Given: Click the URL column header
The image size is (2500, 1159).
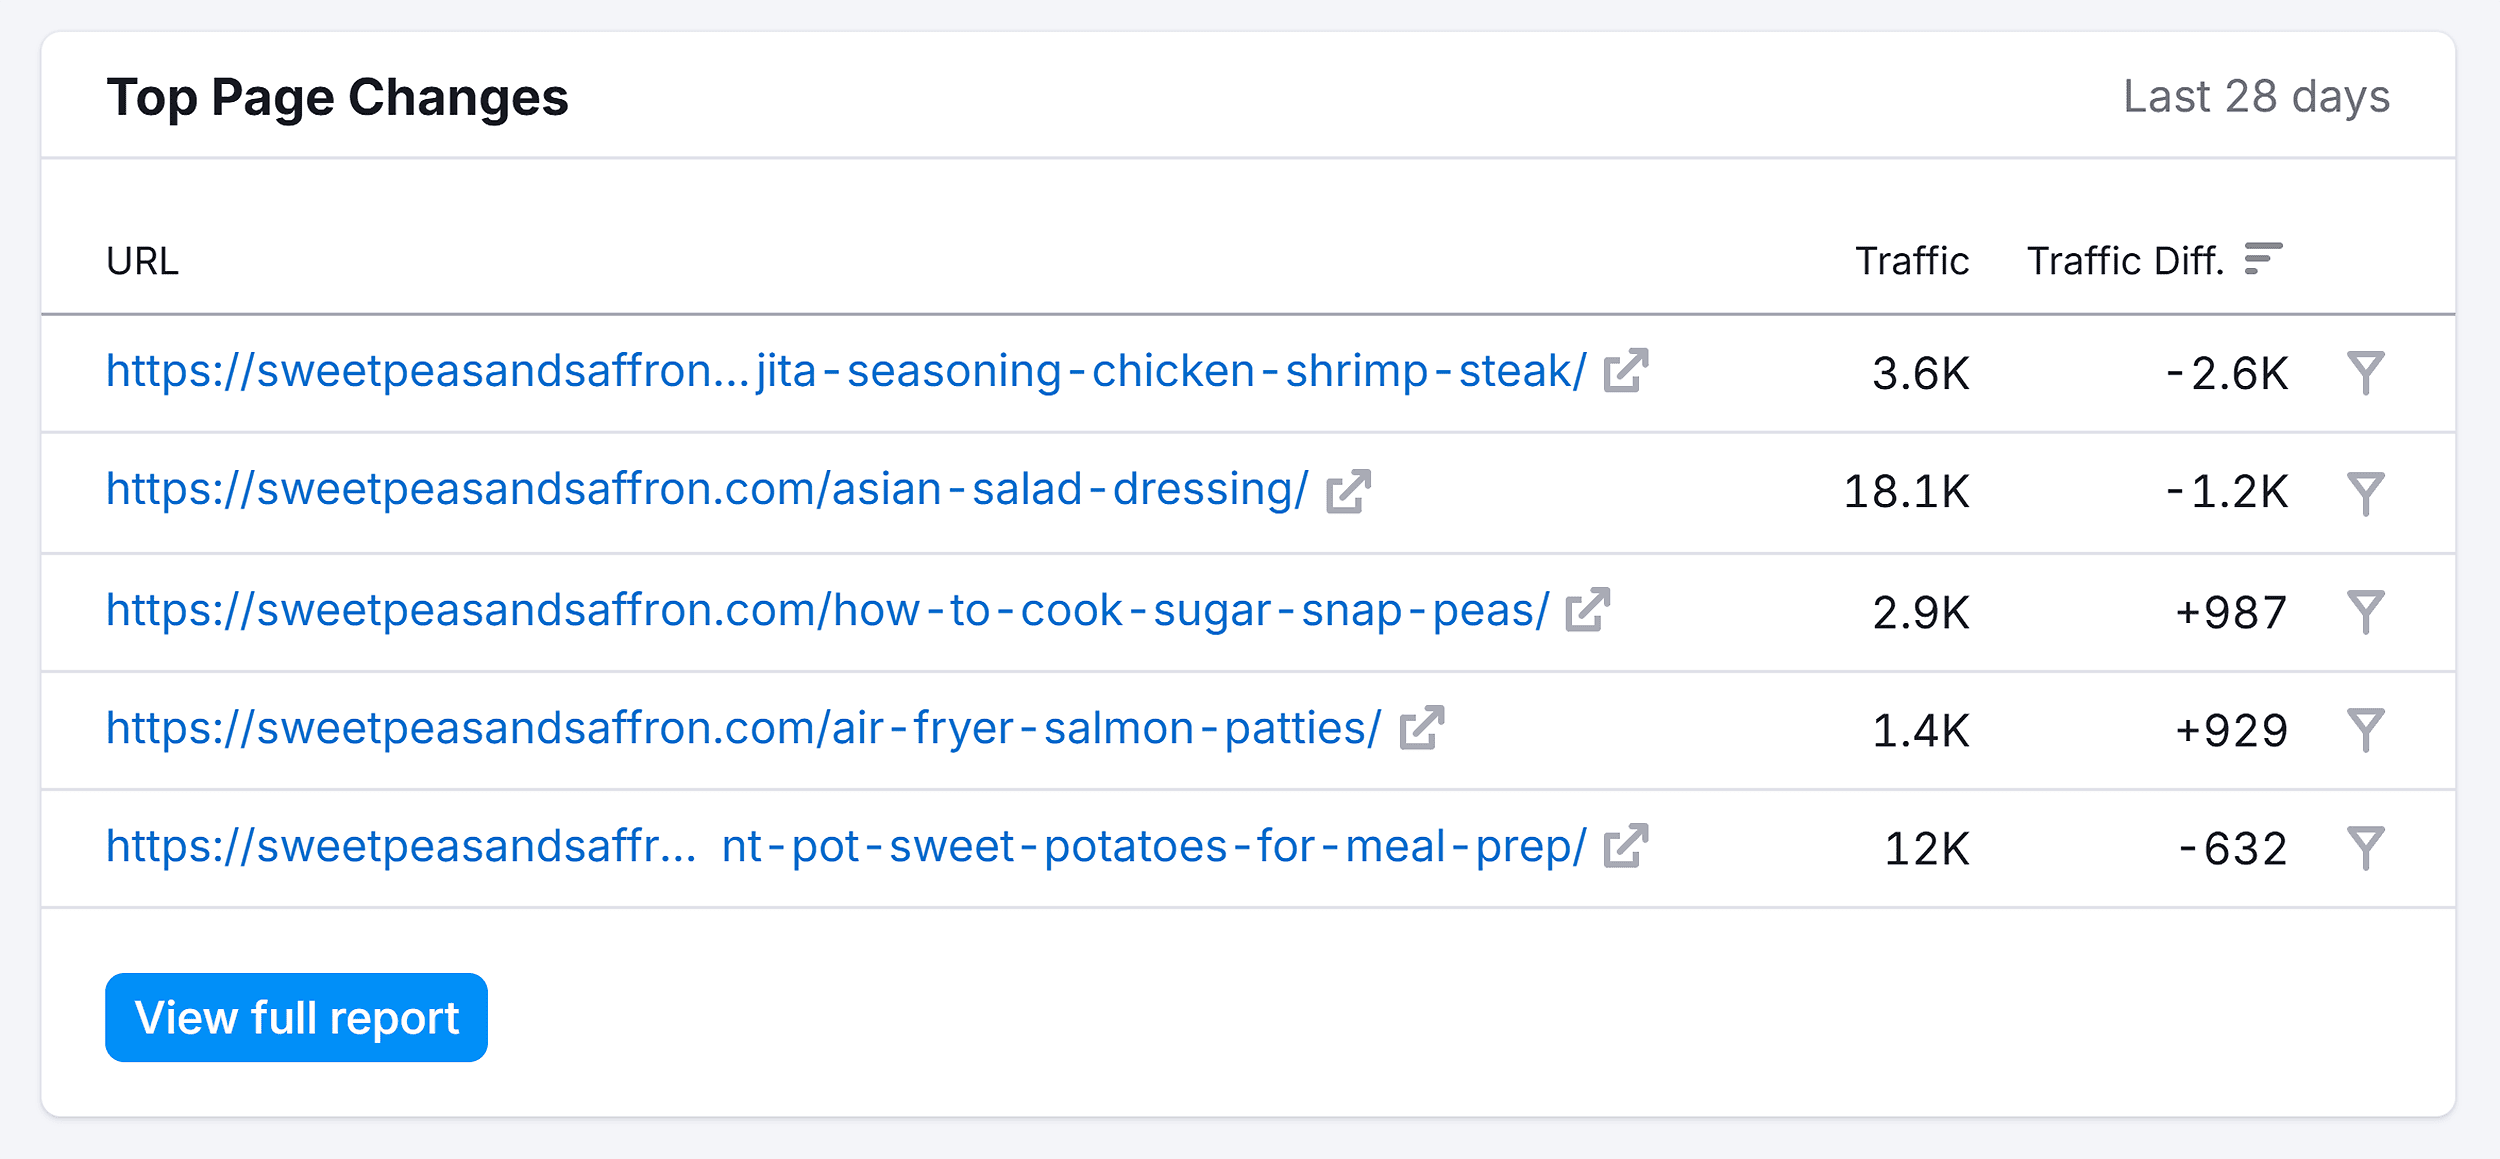Looking at the screenshot, I should (143, 261).
